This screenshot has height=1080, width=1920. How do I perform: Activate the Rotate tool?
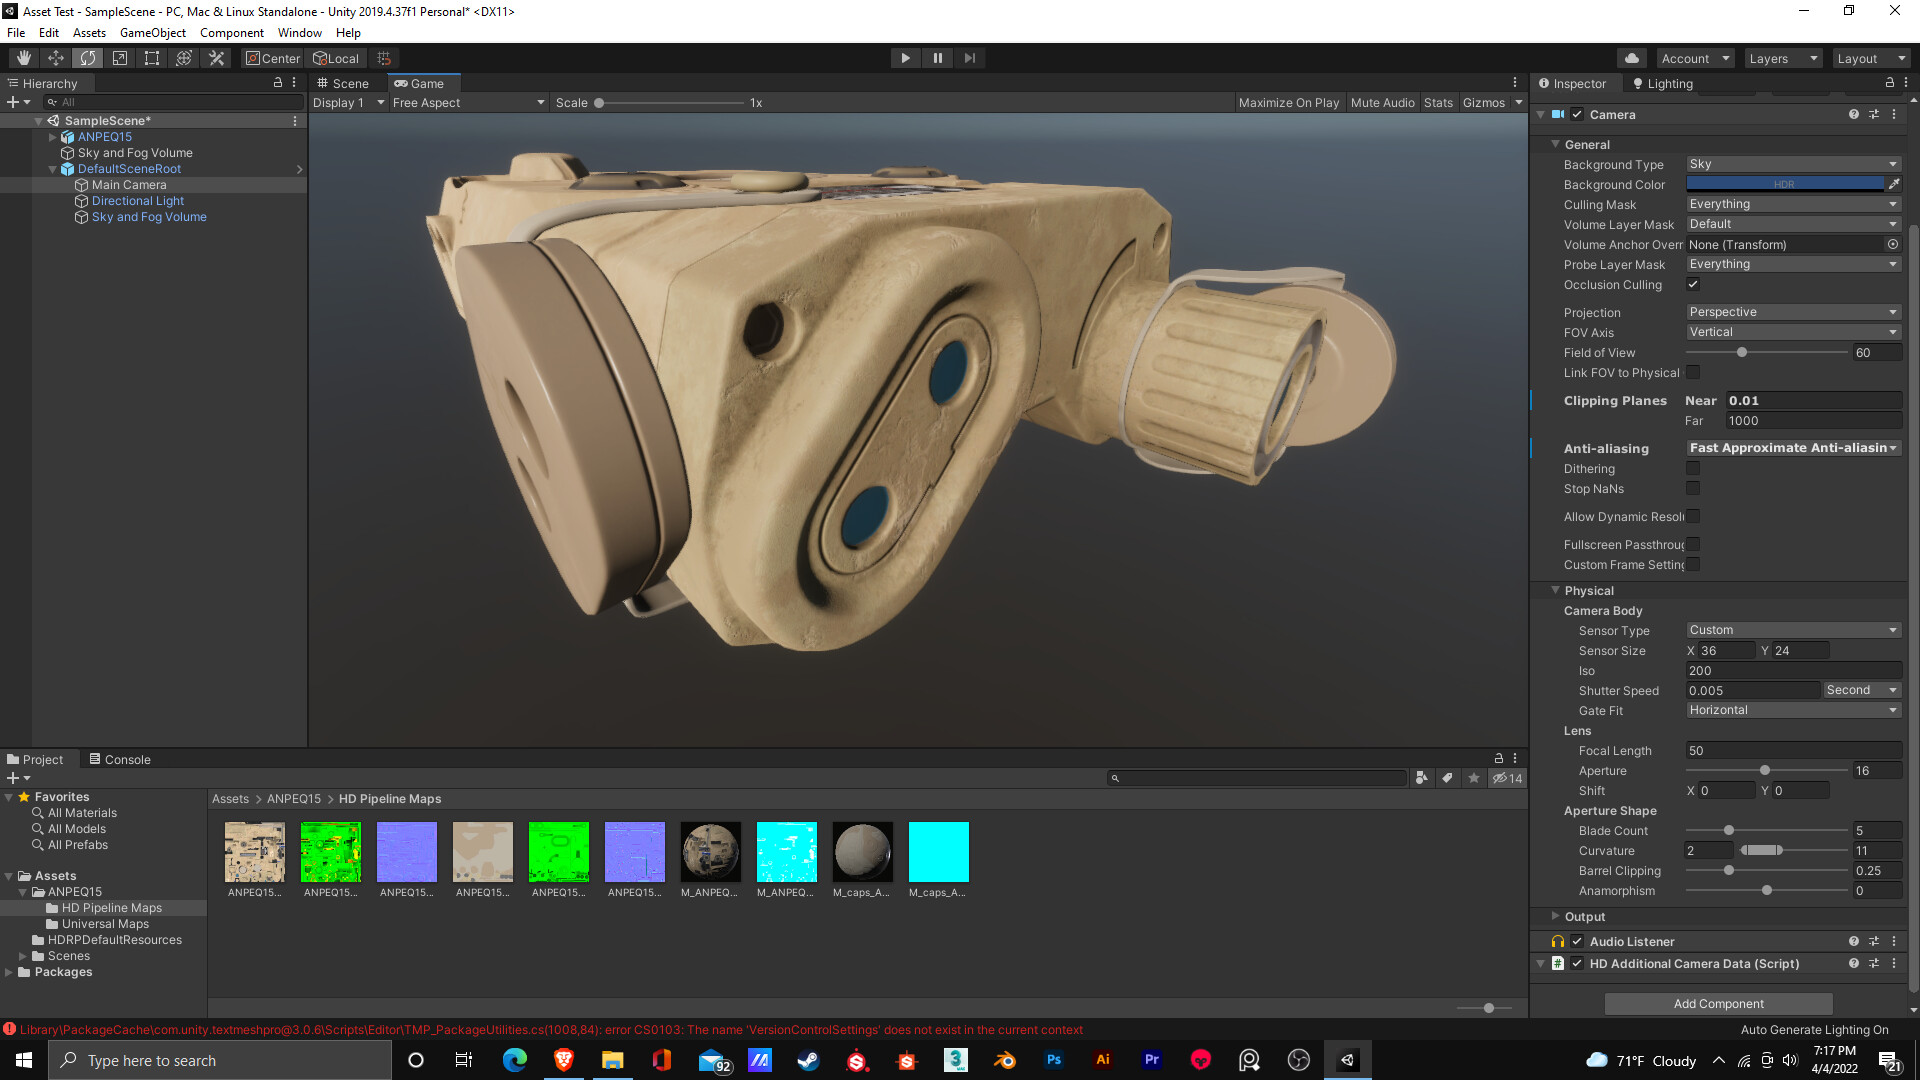[88, 58]
